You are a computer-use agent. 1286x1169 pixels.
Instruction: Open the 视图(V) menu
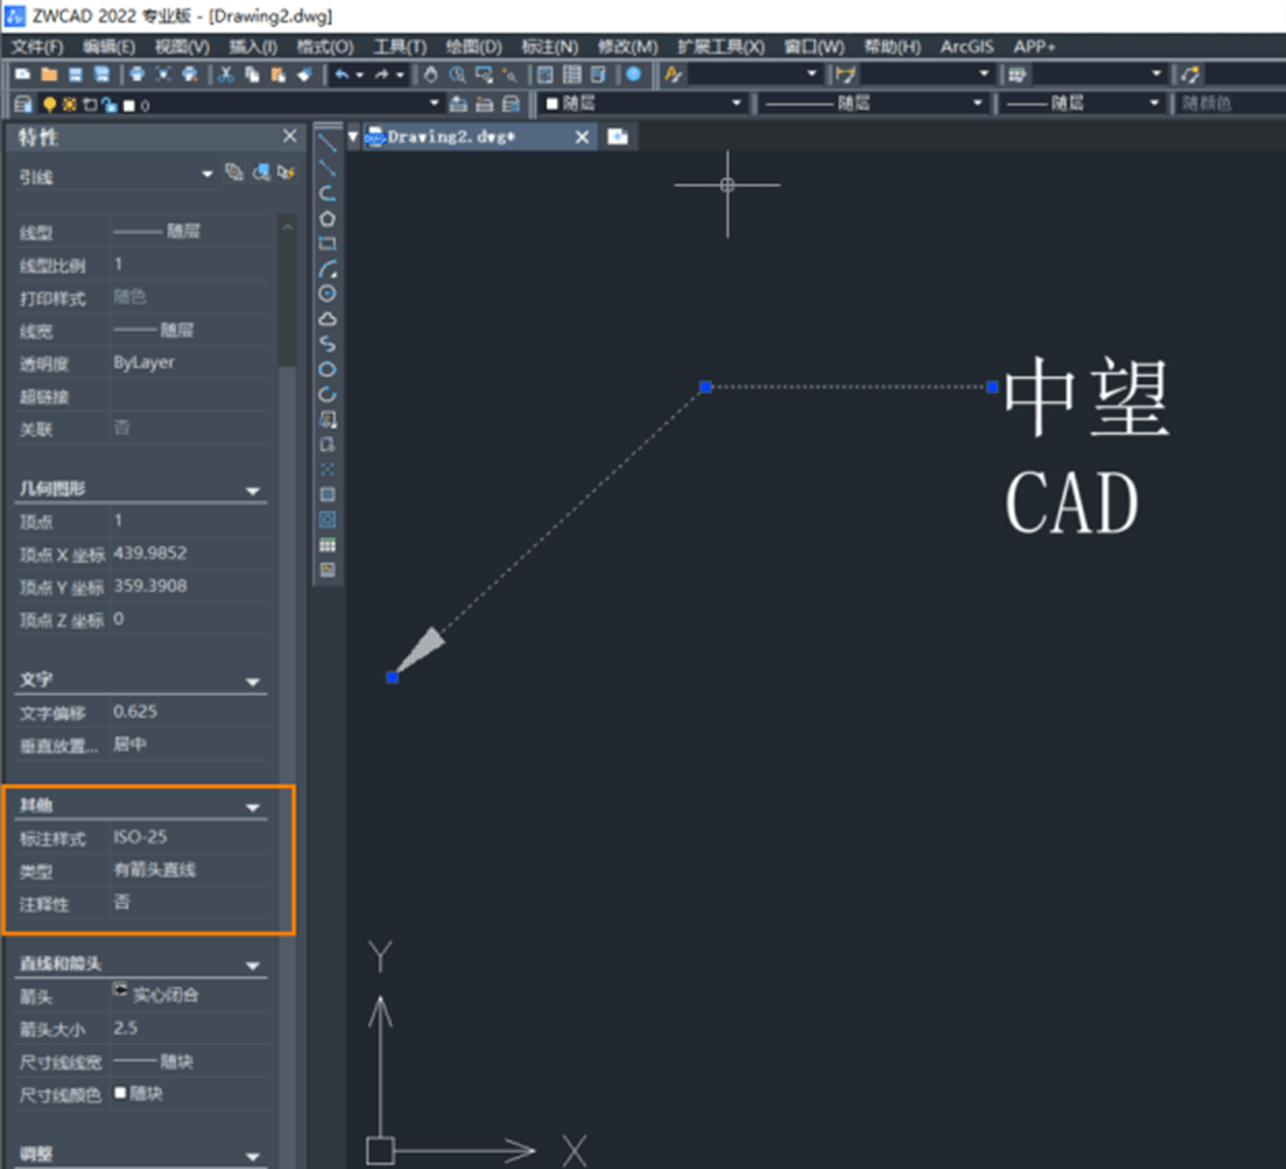click(182, 46)
